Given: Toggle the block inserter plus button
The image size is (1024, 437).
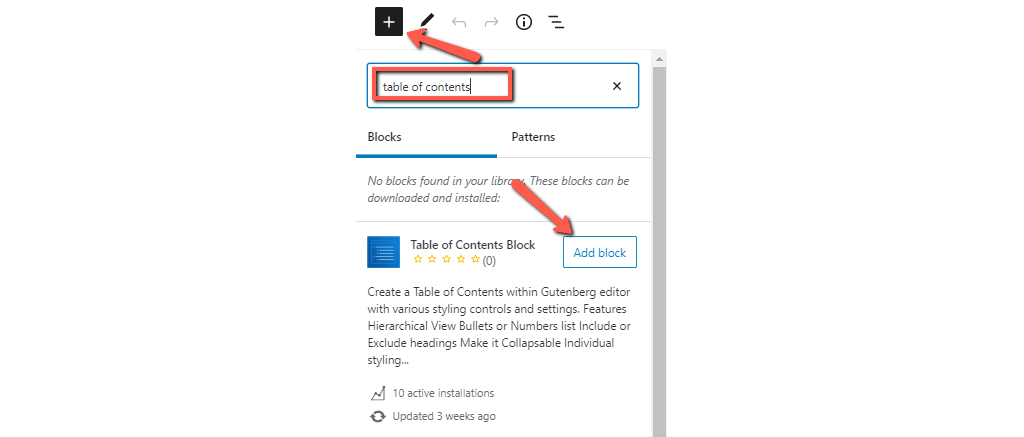Looking at the screenshot, I should [389, 21].
